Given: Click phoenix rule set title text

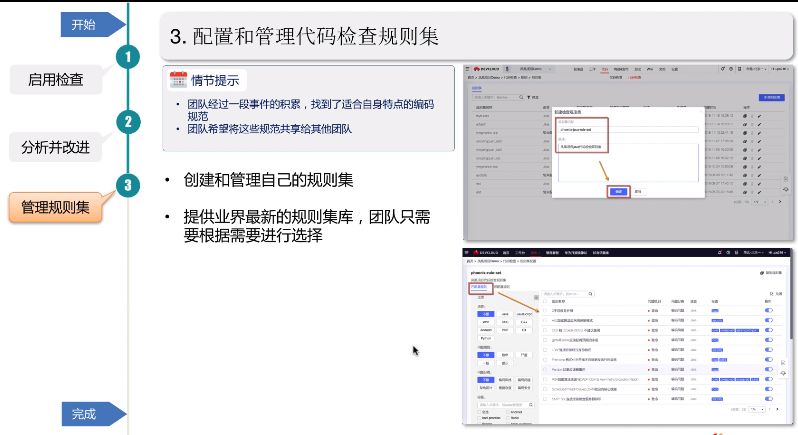Looking at the screenshot, I should (x=486, y=273).
